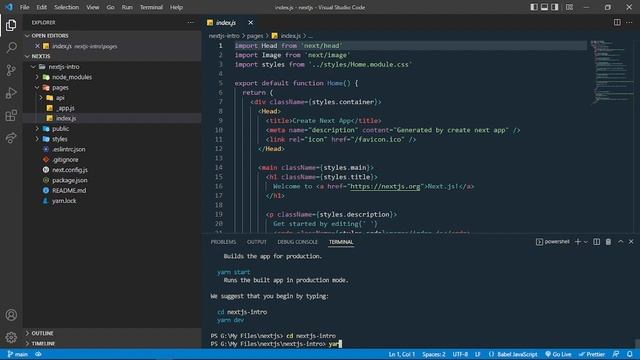Click UTF-8 encoding in status bar

coord(460,354)
